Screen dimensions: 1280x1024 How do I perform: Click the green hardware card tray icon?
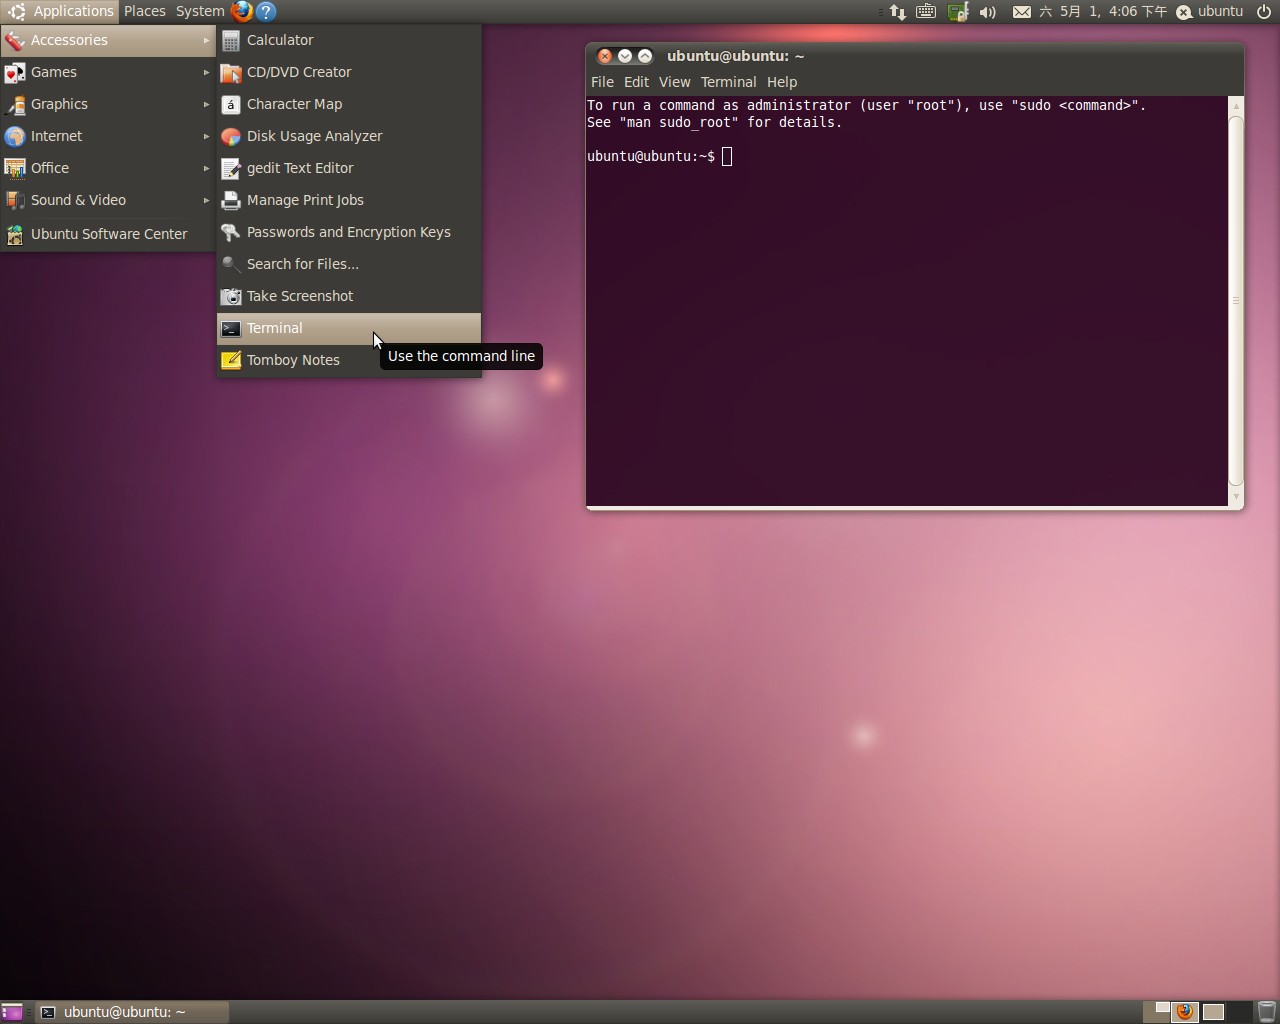point(957,12)
